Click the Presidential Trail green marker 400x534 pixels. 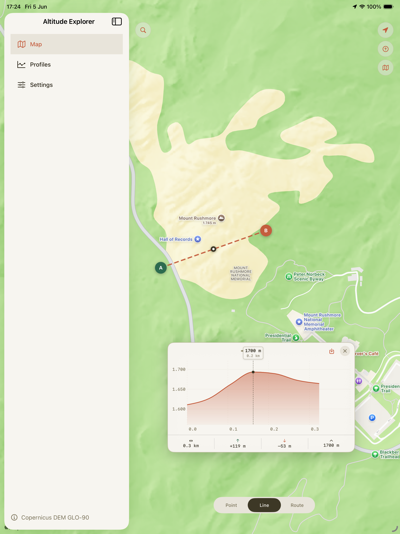click(x=296, y=337)
